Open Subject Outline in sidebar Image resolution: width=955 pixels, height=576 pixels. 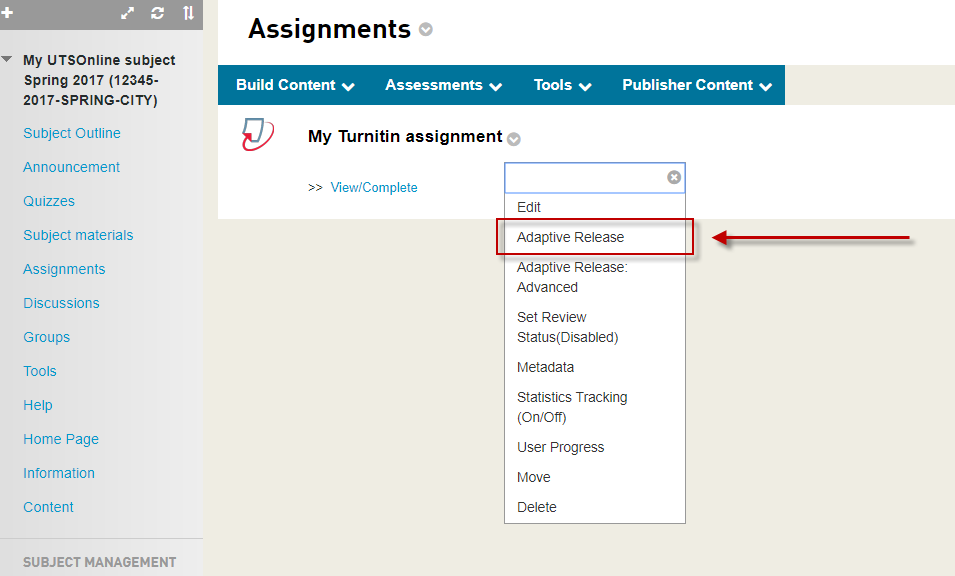(72, 133)
